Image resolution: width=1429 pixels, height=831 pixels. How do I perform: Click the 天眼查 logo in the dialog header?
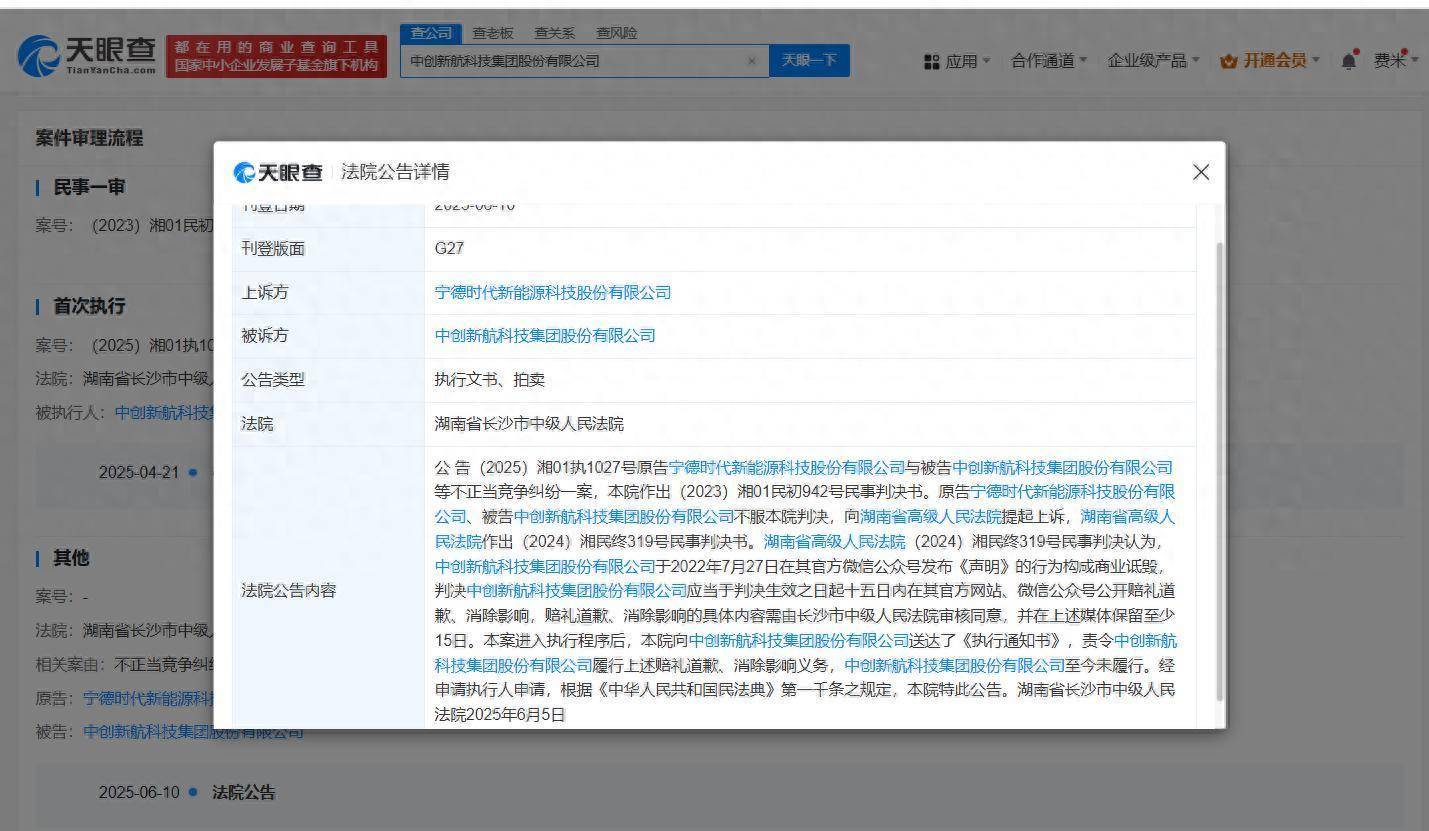(x=279, y=172)
